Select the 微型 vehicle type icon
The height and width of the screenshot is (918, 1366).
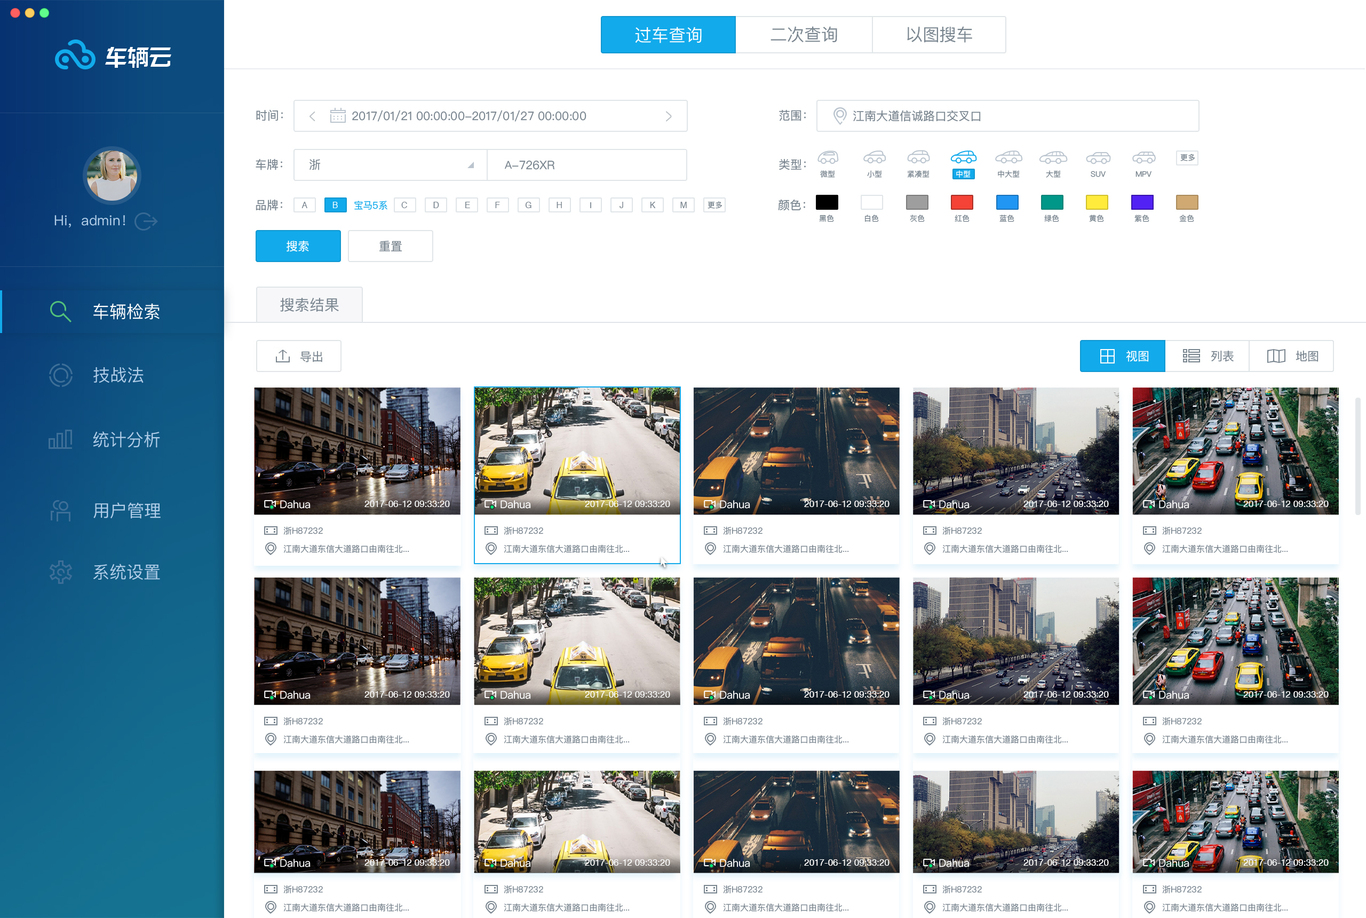click(828, 158)
